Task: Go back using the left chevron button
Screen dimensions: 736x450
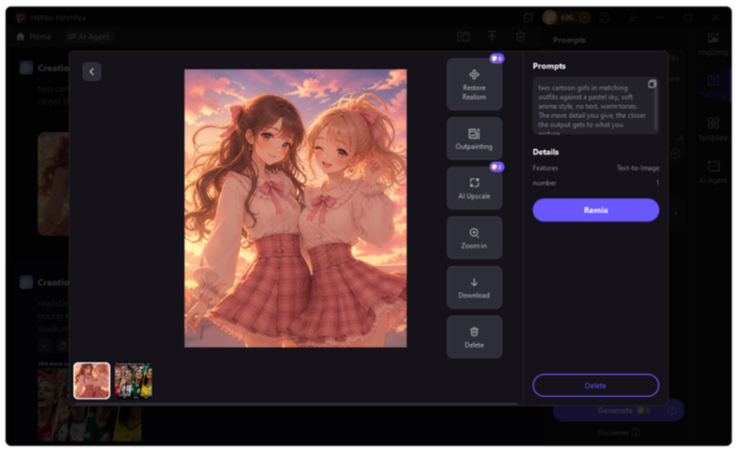Action: (92, 72)
